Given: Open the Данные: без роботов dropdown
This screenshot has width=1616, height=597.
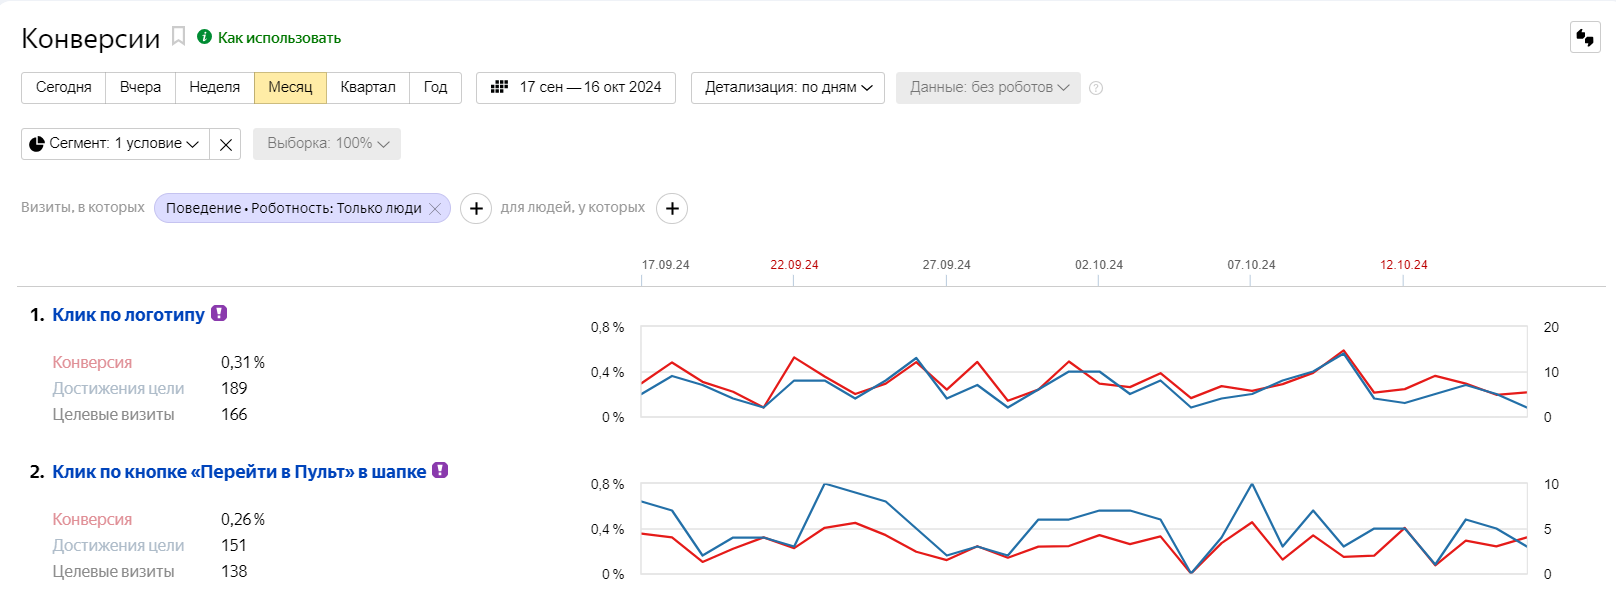Looking at the screenshot, I should click(x=988, y=87).
